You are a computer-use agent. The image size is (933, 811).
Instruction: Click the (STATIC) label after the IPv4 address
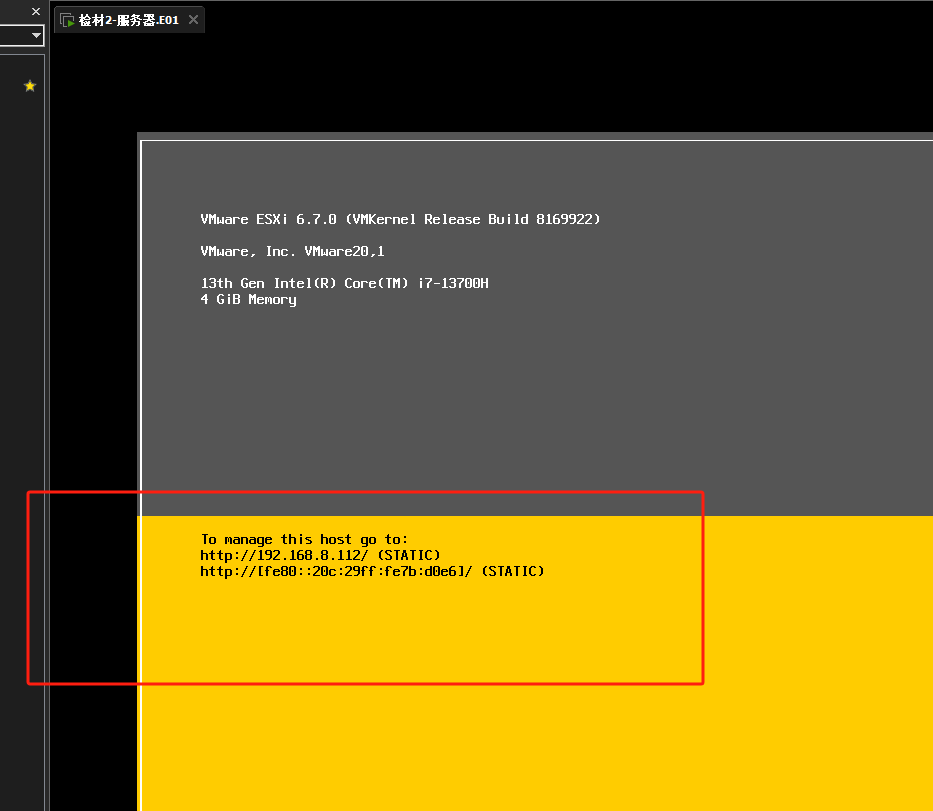pyautogui.click(x=409, y=555)
